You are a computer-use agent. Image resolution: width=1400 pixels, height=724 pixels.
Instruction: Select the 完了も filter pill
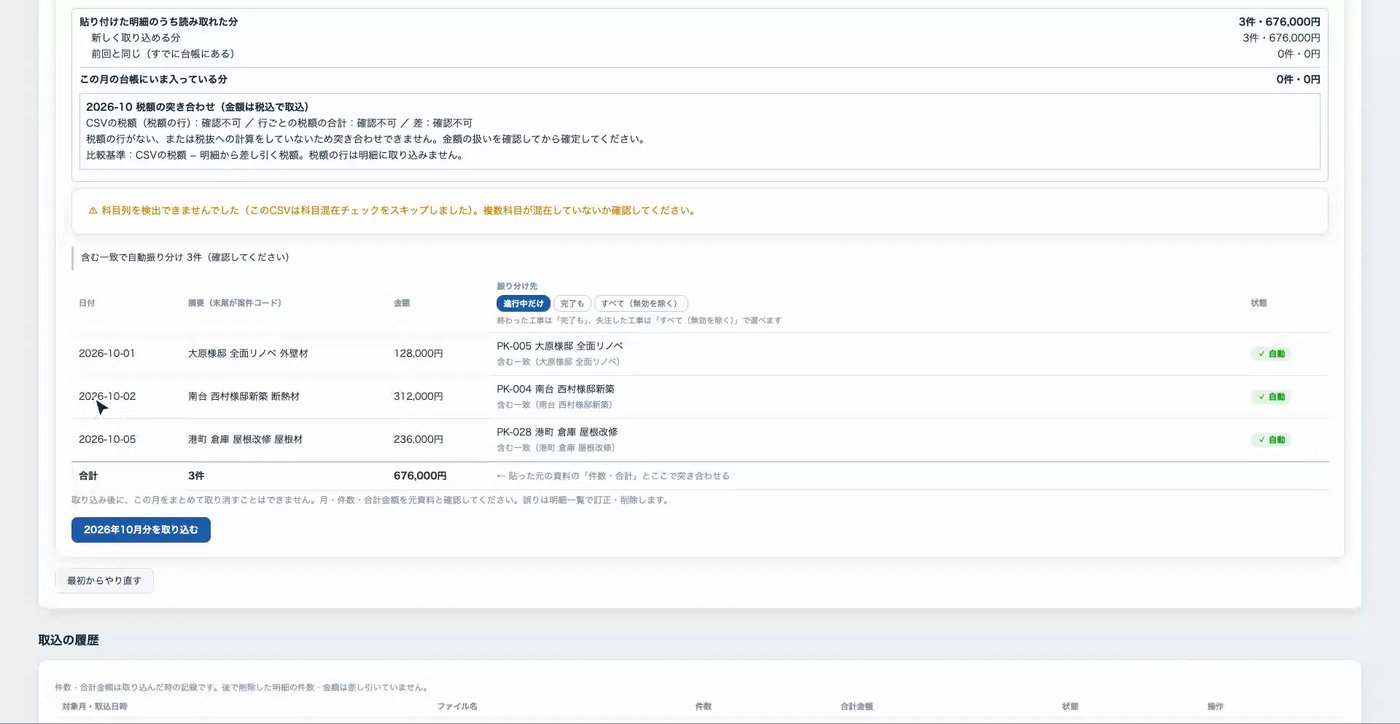572,303
